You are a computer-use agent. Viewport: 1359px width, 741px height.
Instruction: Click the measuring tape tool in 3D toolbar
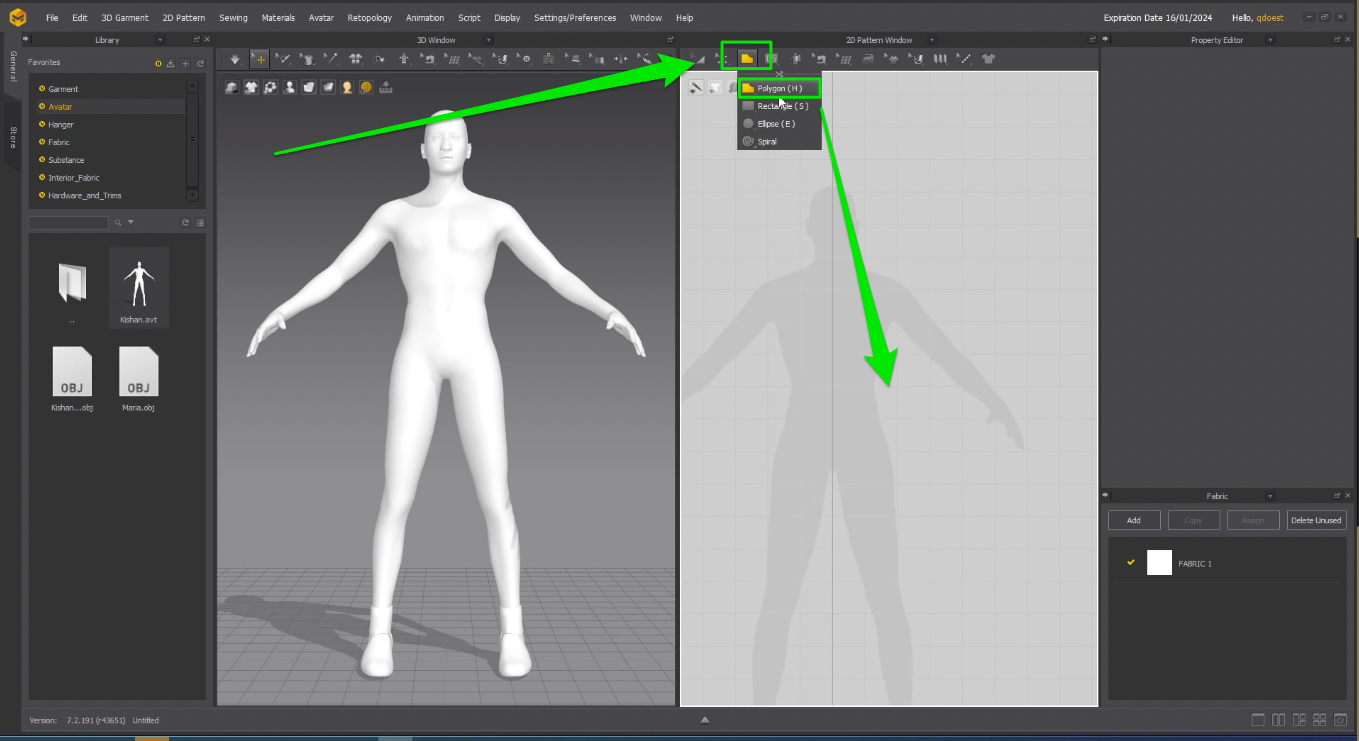(x=645, y=60)
